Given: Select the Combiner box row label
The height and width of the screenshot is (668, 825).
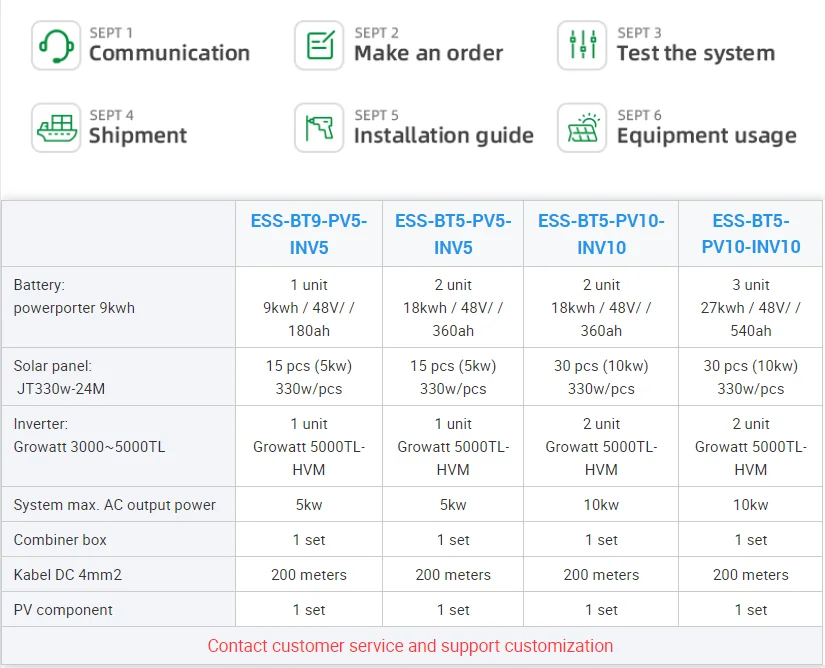Looking at the screenshot, I should point(60,540).
